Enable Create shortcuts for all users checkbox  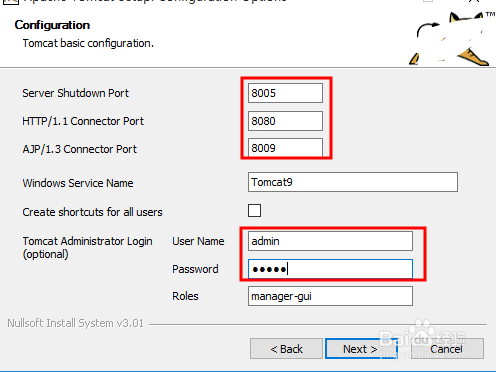coord(254,211)
